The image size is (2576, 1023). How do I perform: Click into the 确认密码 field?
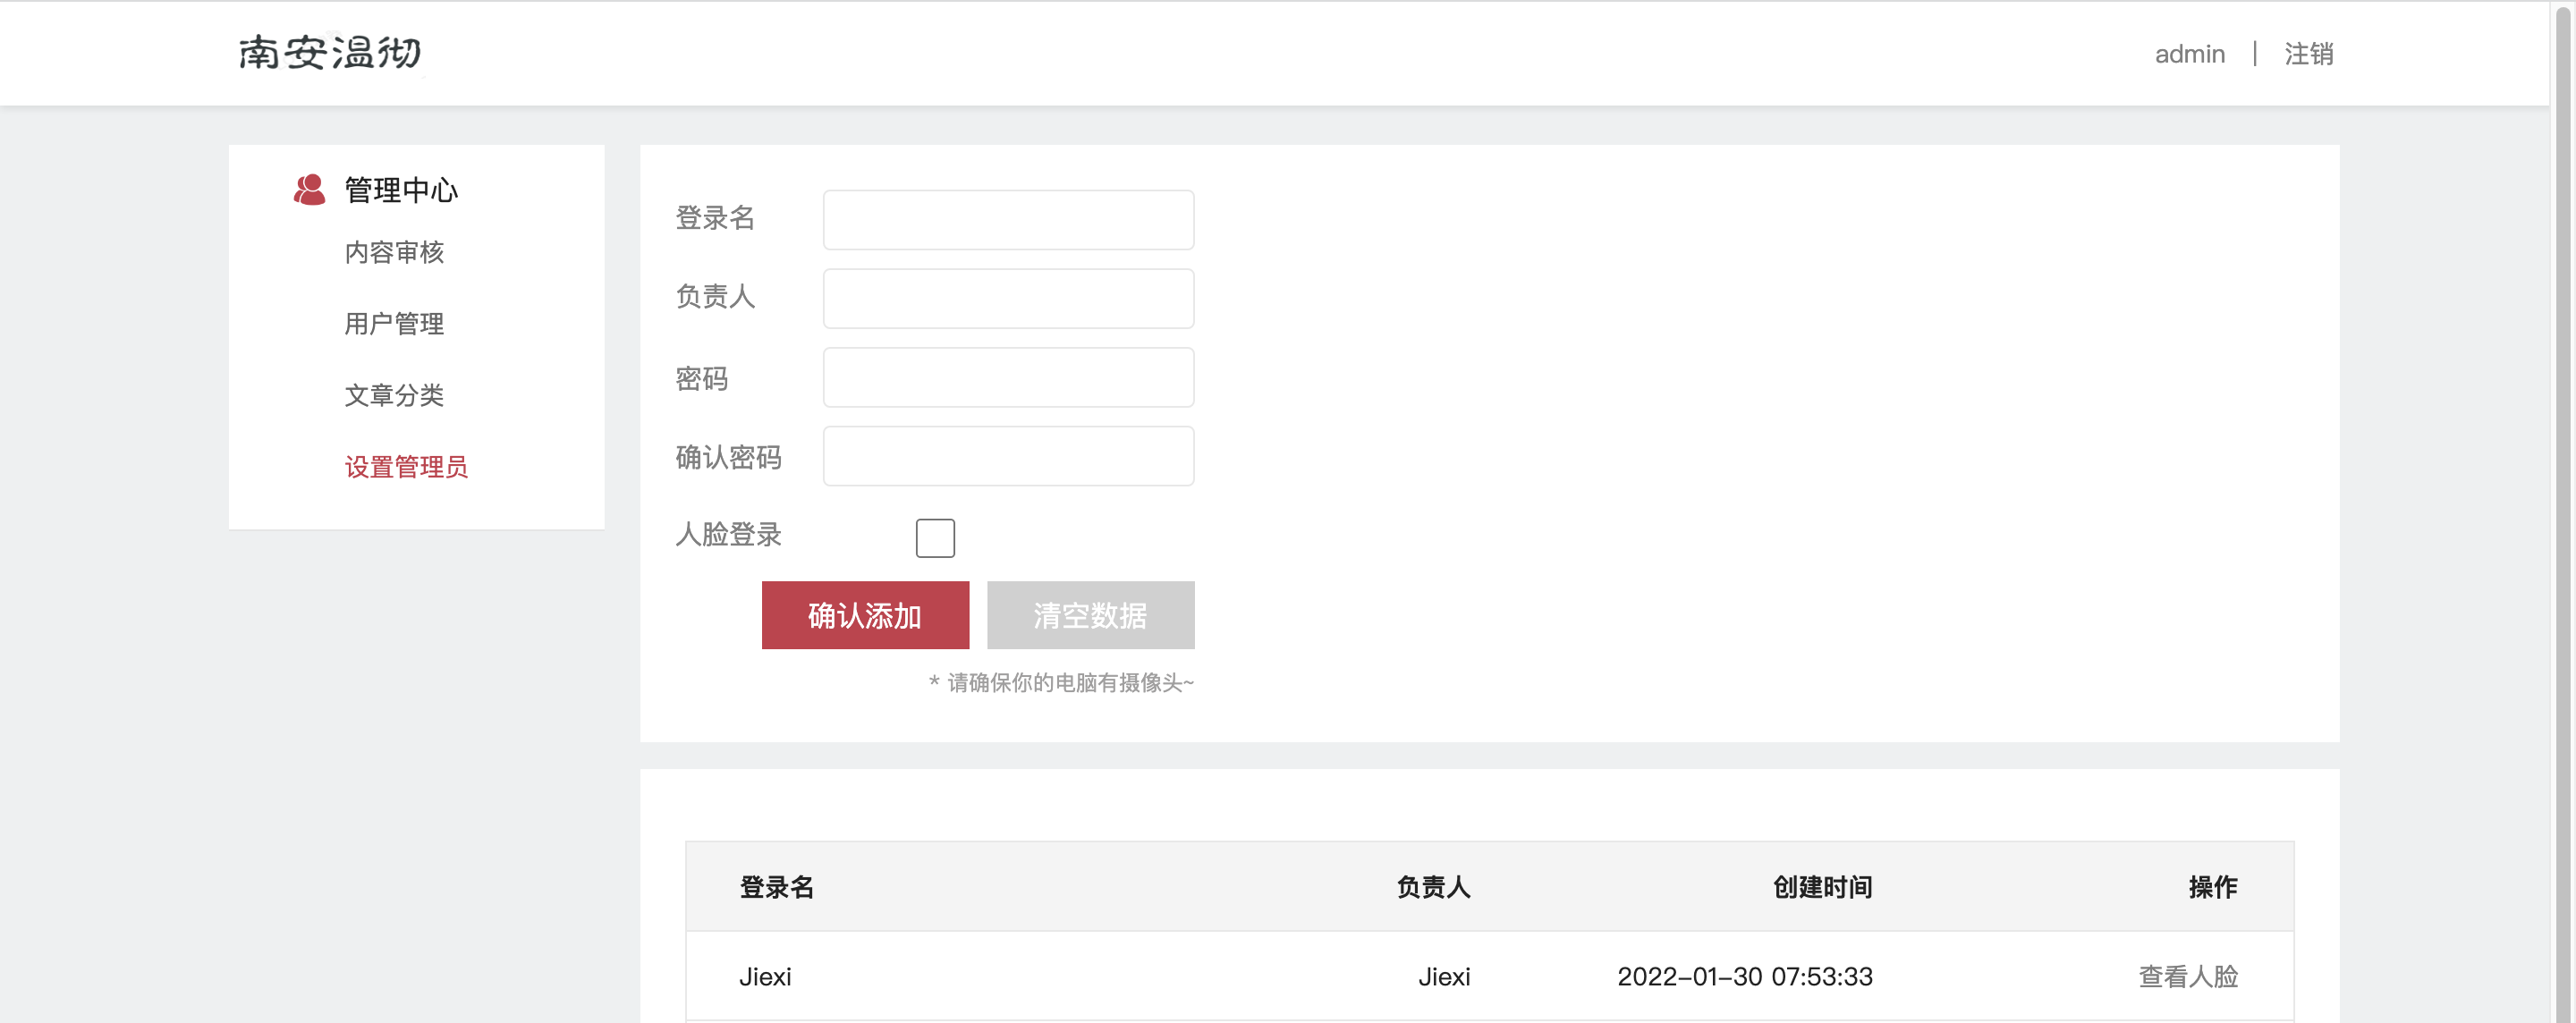(1008, 456)
